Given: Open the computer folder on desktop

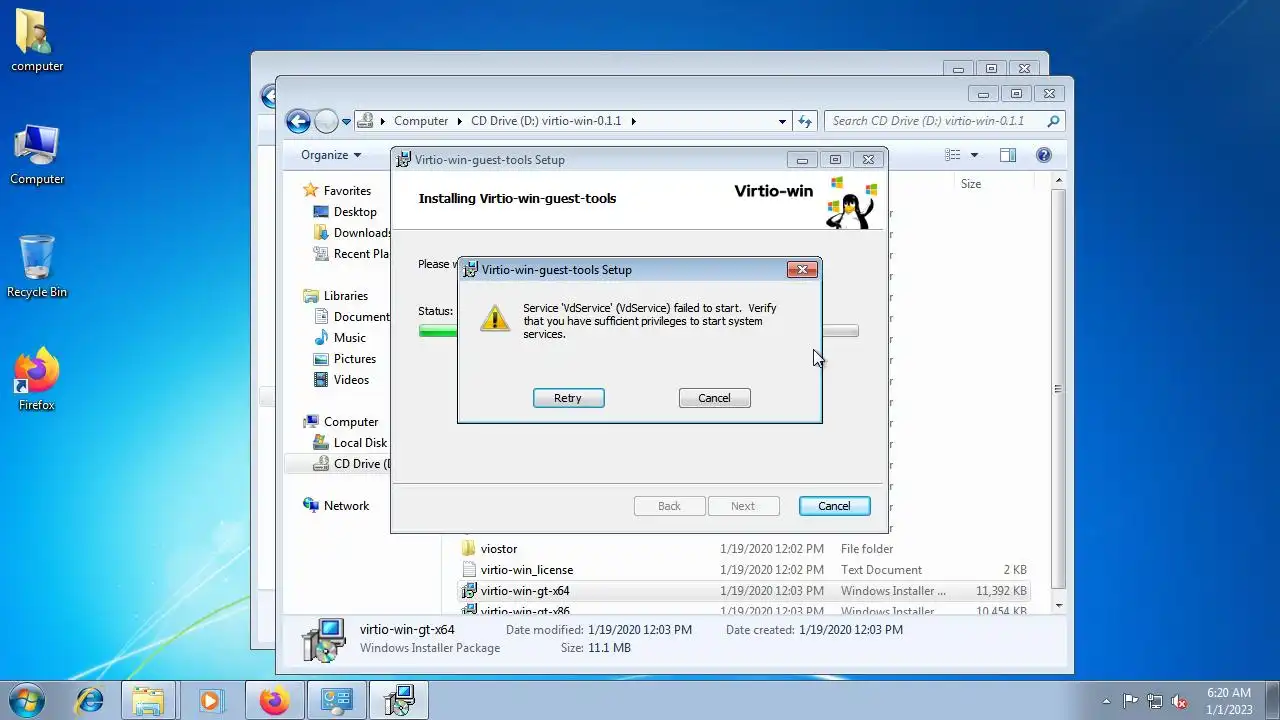Looking at the screenshot, I should point(37,42).
